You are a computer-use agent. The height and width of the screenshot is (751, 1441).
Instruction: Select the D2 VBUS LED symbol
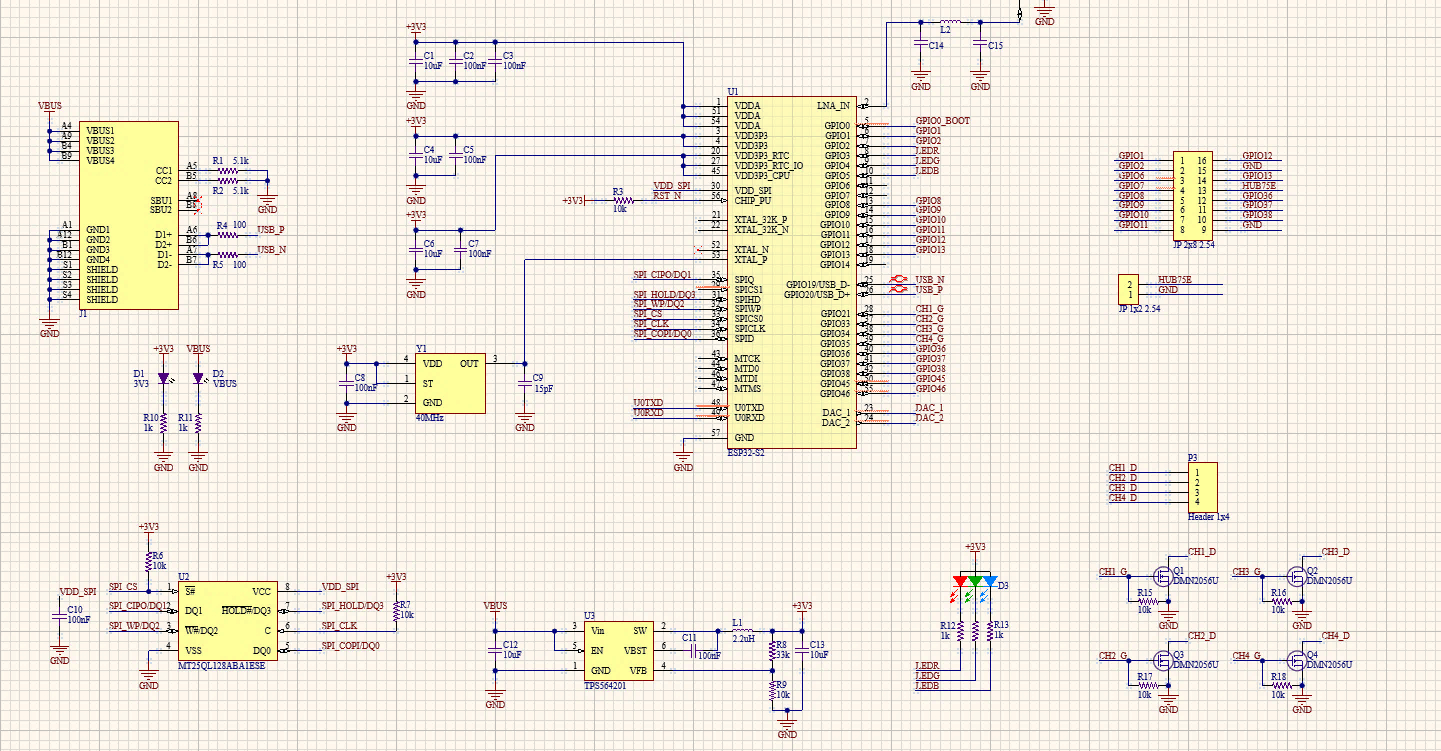[198, 379]
